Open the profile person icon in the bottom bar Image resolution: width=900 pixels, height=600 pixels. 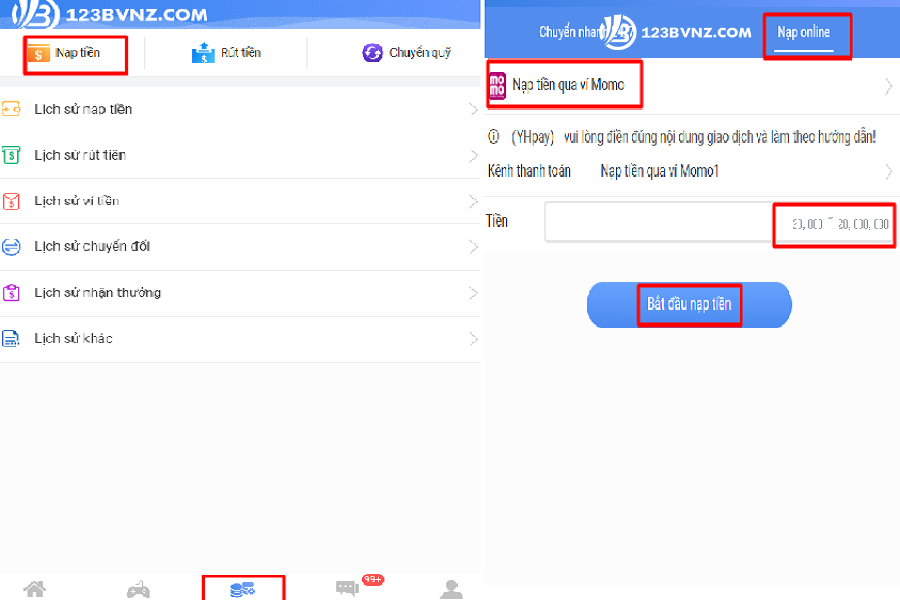coord(452,589)
